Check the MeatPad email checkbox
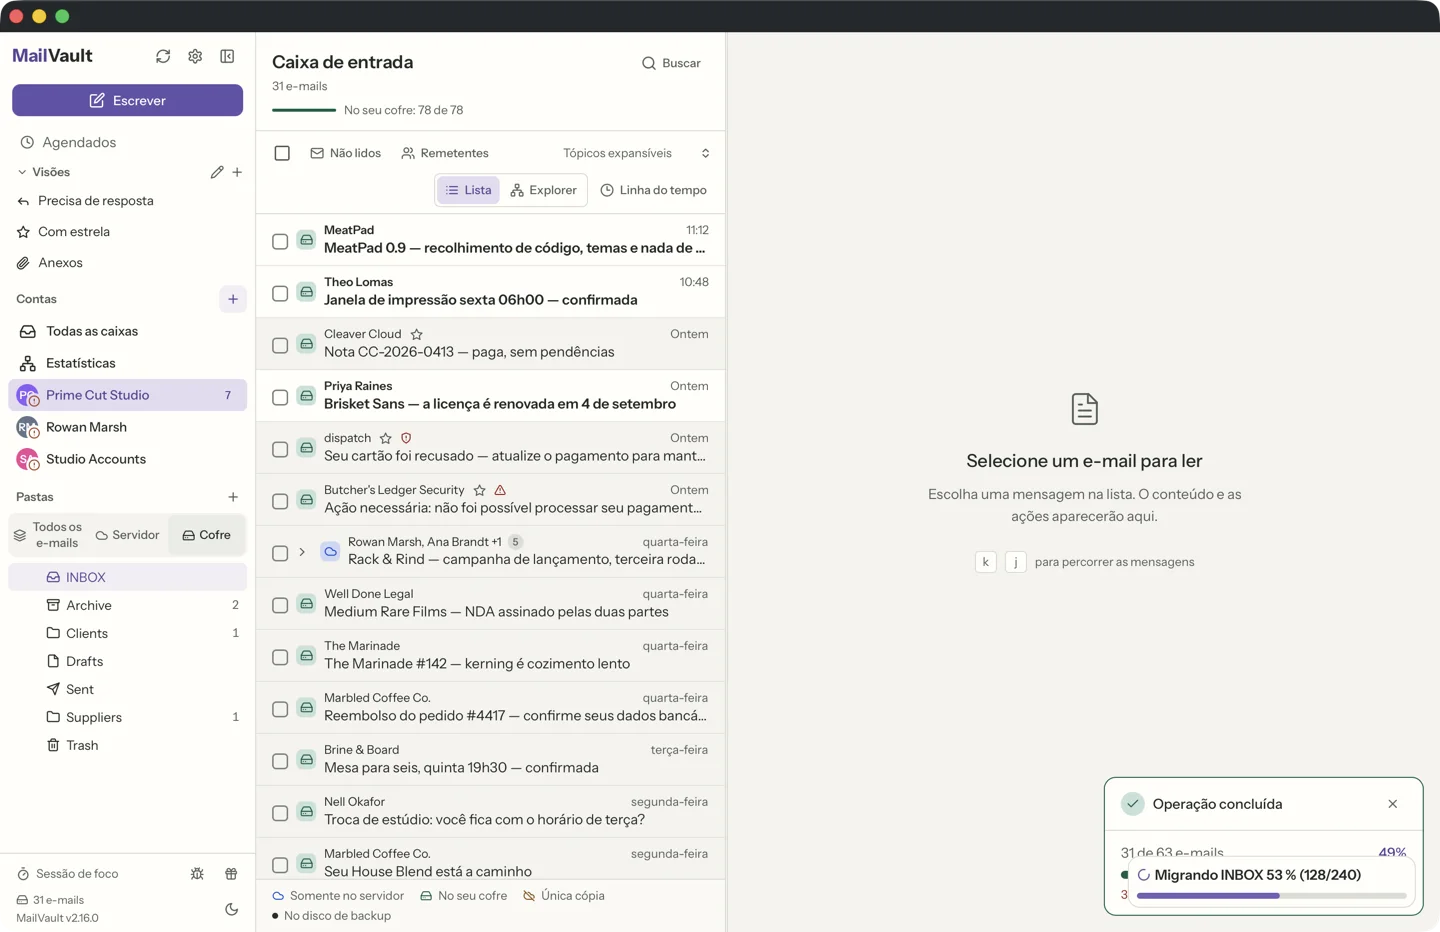 pyautogui.click(x=280, y=241)
